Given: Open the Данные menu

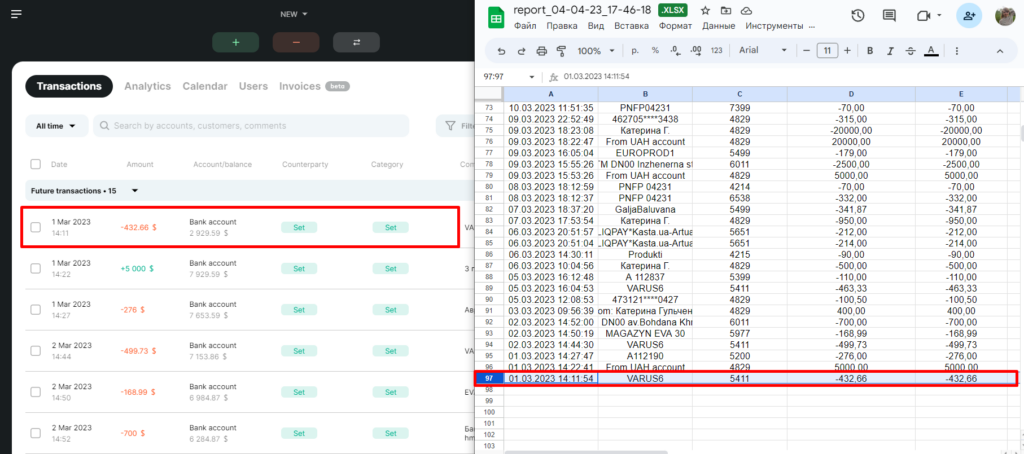Looking at the screenshot, I should pos(719,26).
